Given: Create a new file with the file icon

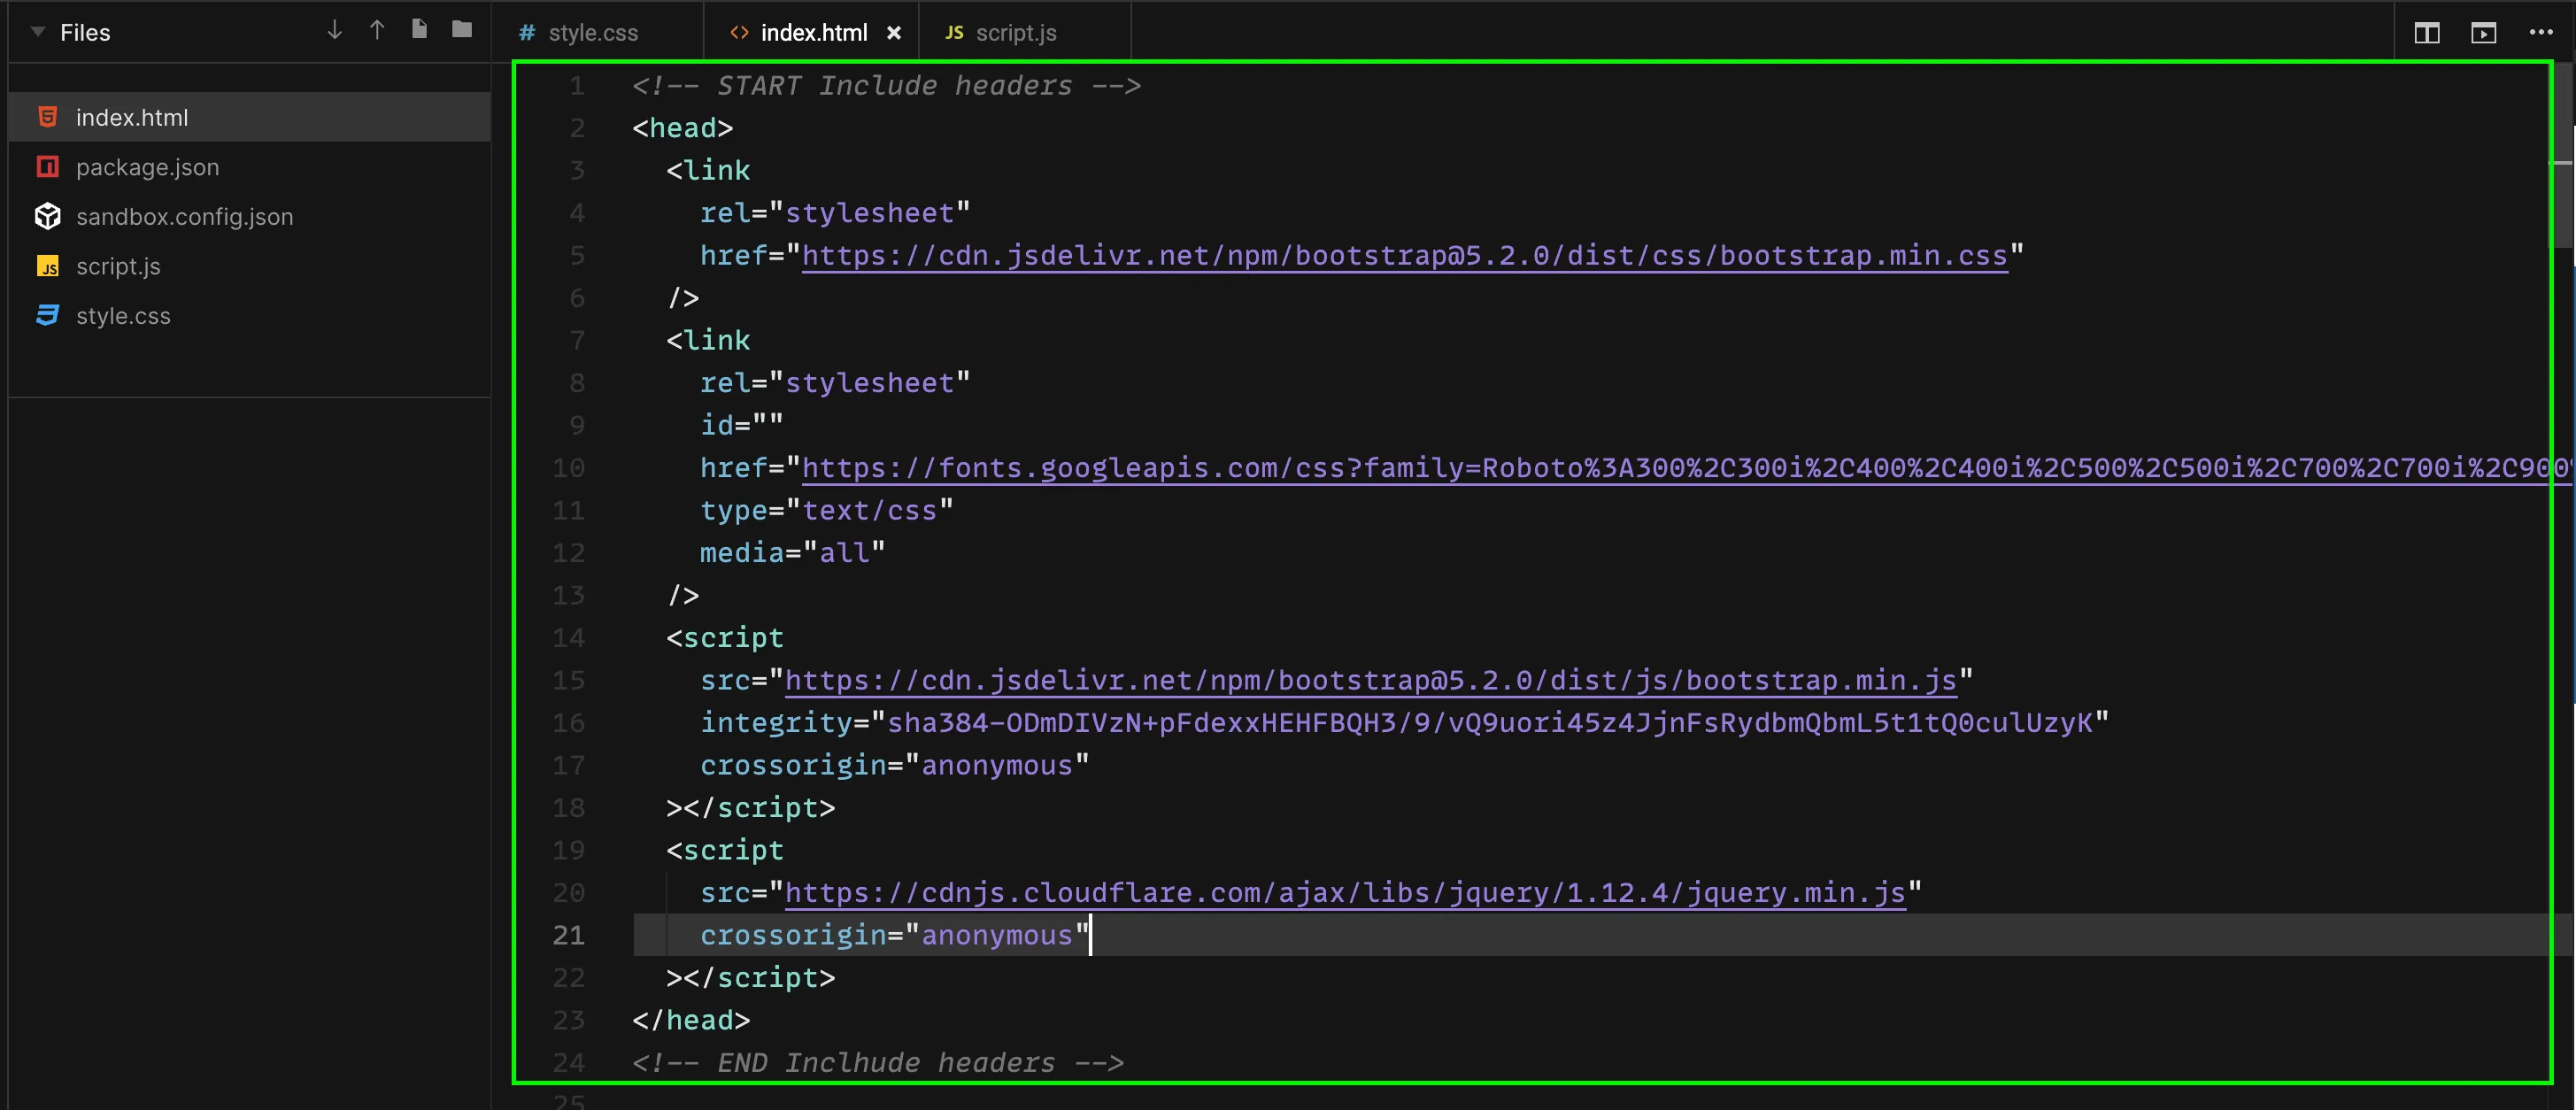Looking at the screenshot, I should [419, 30].
